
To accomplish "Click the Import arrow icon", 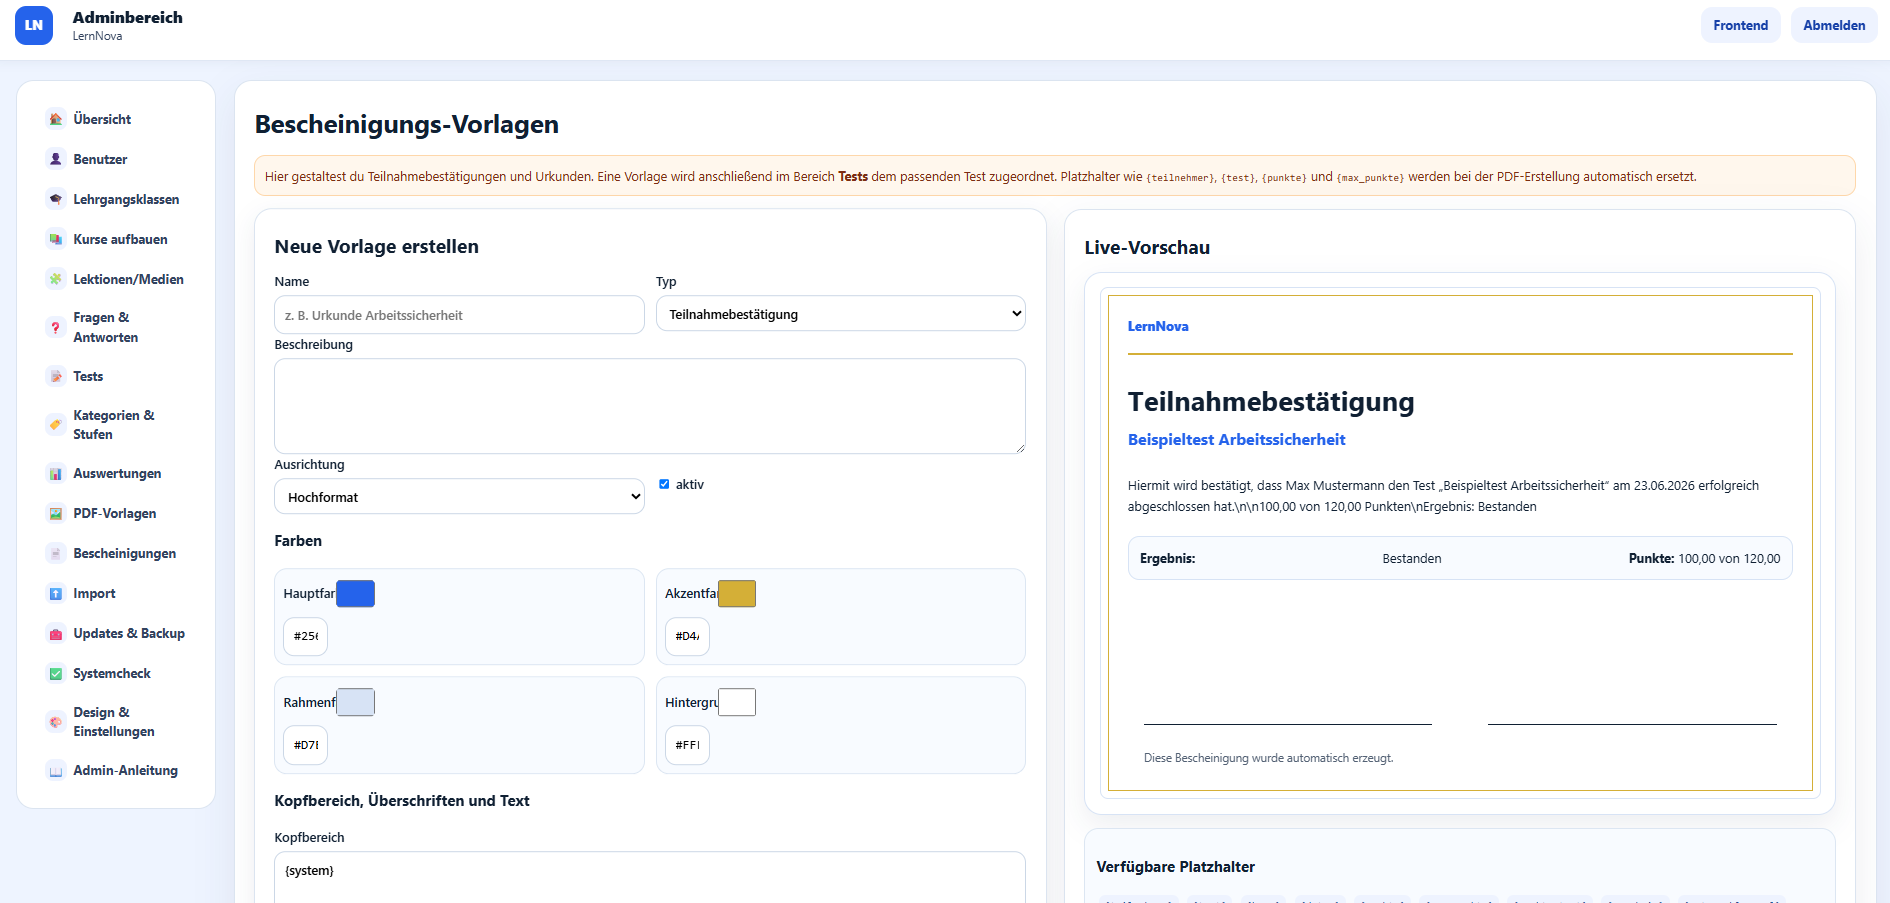I will [56, 593].
